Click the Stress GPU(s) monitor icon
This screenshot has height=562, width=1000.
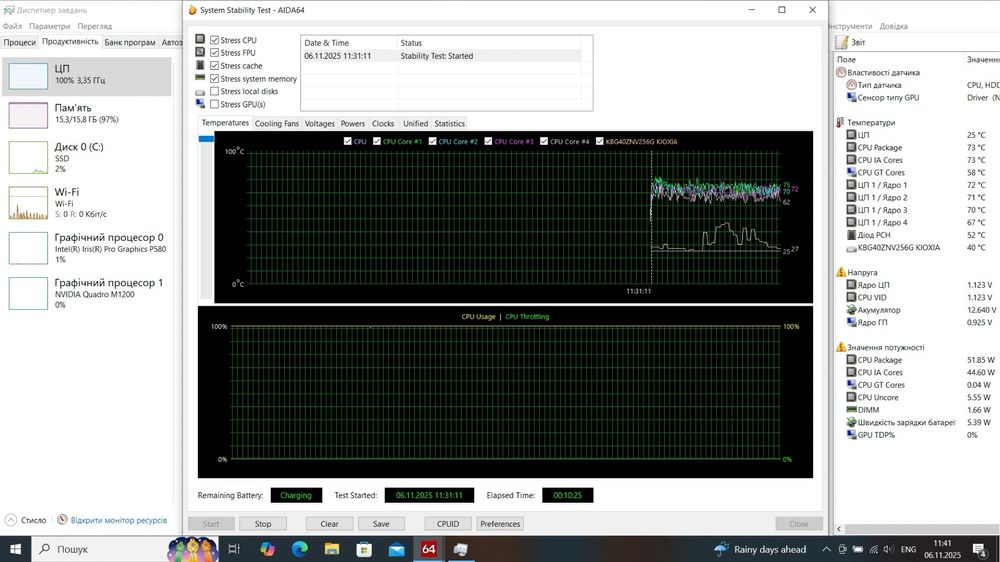200,104
